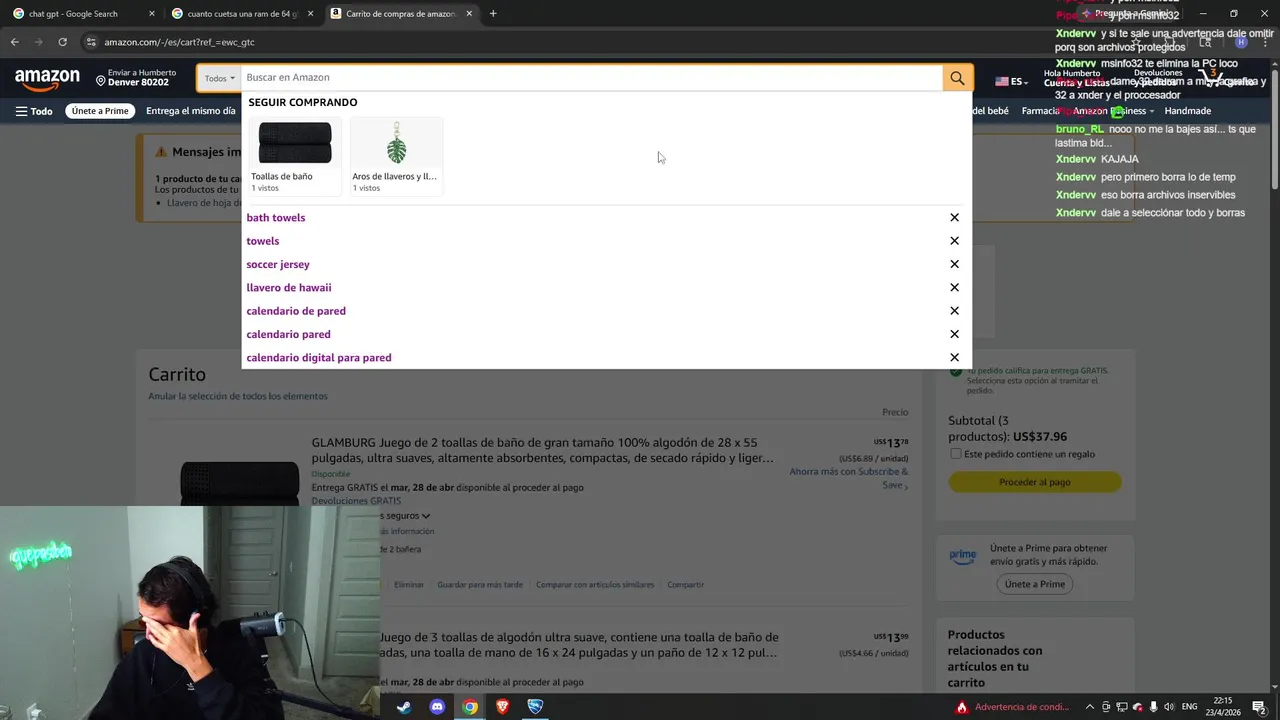Viewport: 1280px width, 720px height.
Task: Click the orange search magnifier button
Action: (x=957, y=78)
